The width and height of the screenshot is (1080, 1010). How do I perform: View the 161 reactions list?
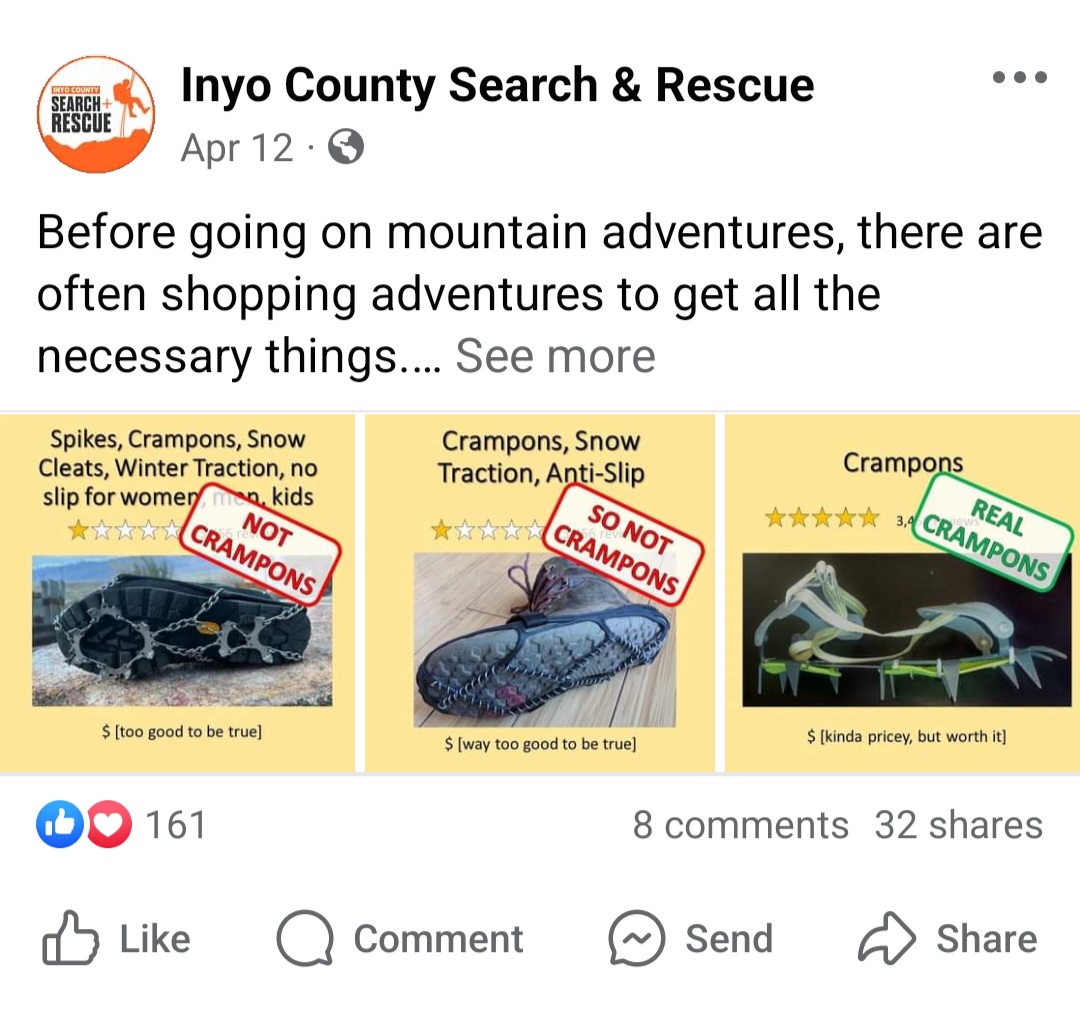(176, 825)
